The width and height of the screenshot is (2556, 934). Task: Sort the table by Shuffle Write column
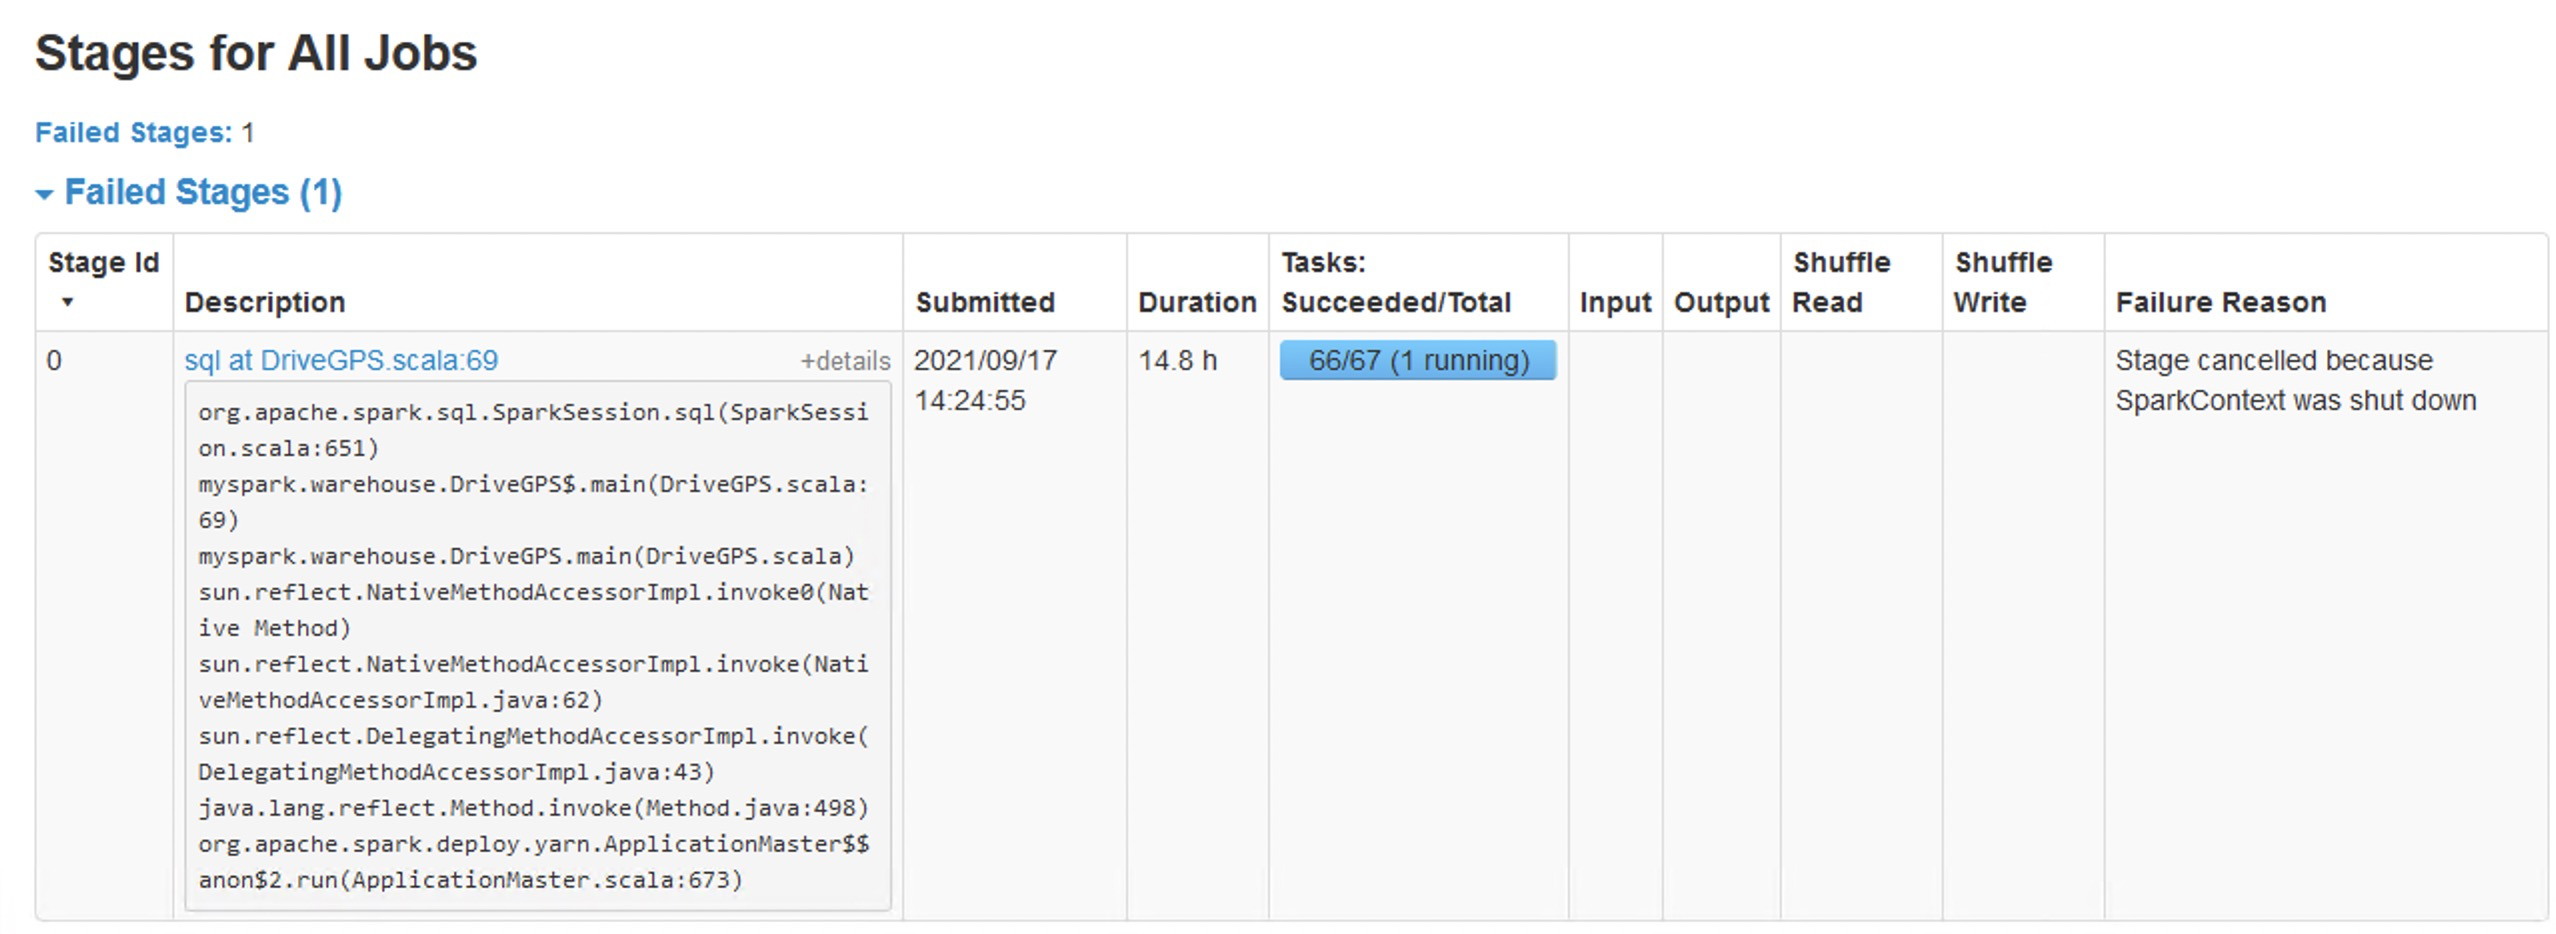[x=2001, y=281]
